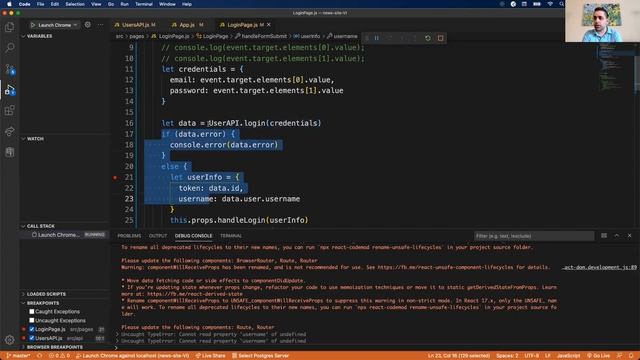Change indentation via Spaces: 2
This screenshot has width=640, height=360.
click(x=507, y=356)
